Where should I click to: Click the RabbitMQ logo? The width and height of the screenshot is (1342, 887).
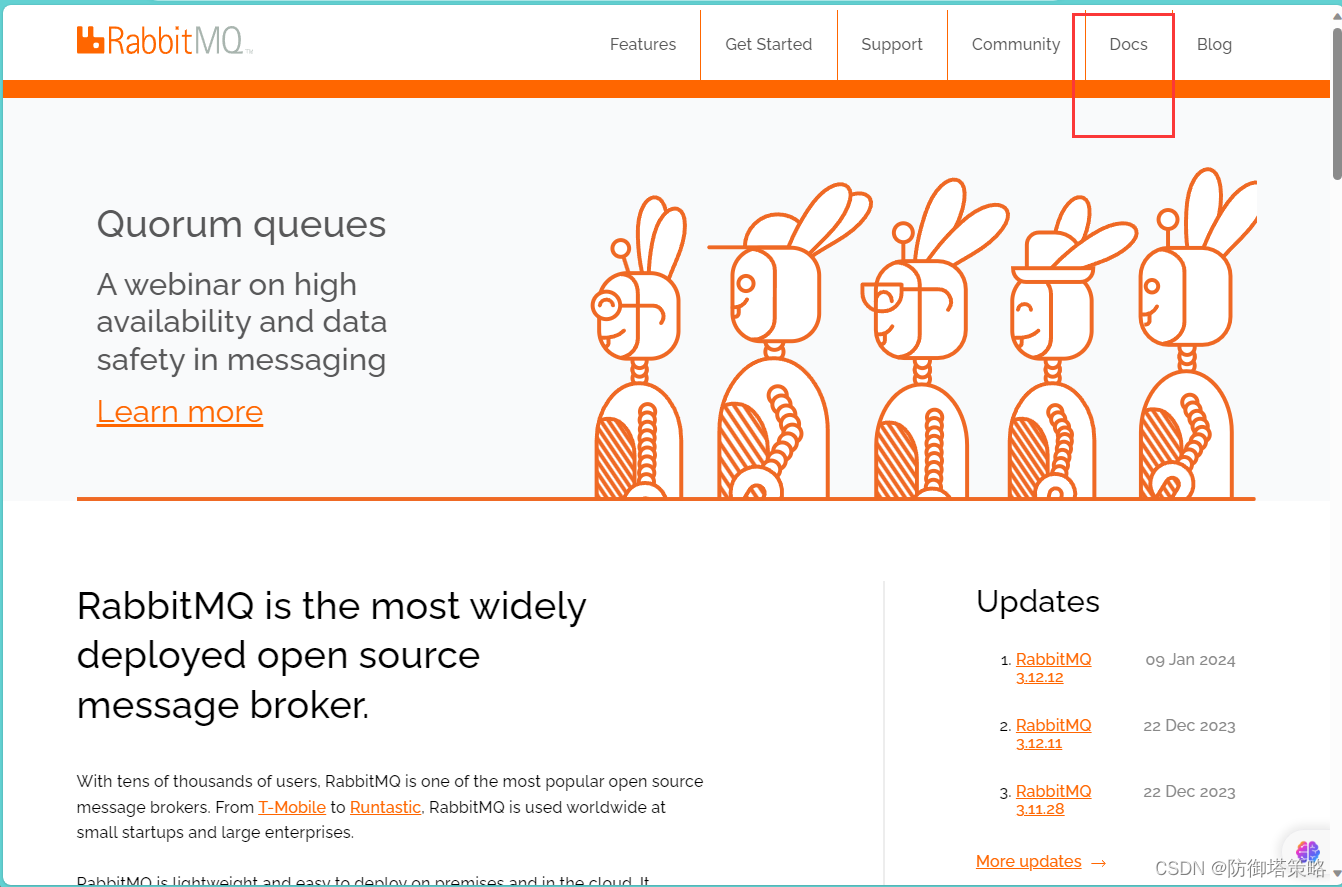click(x=164, y=41)
